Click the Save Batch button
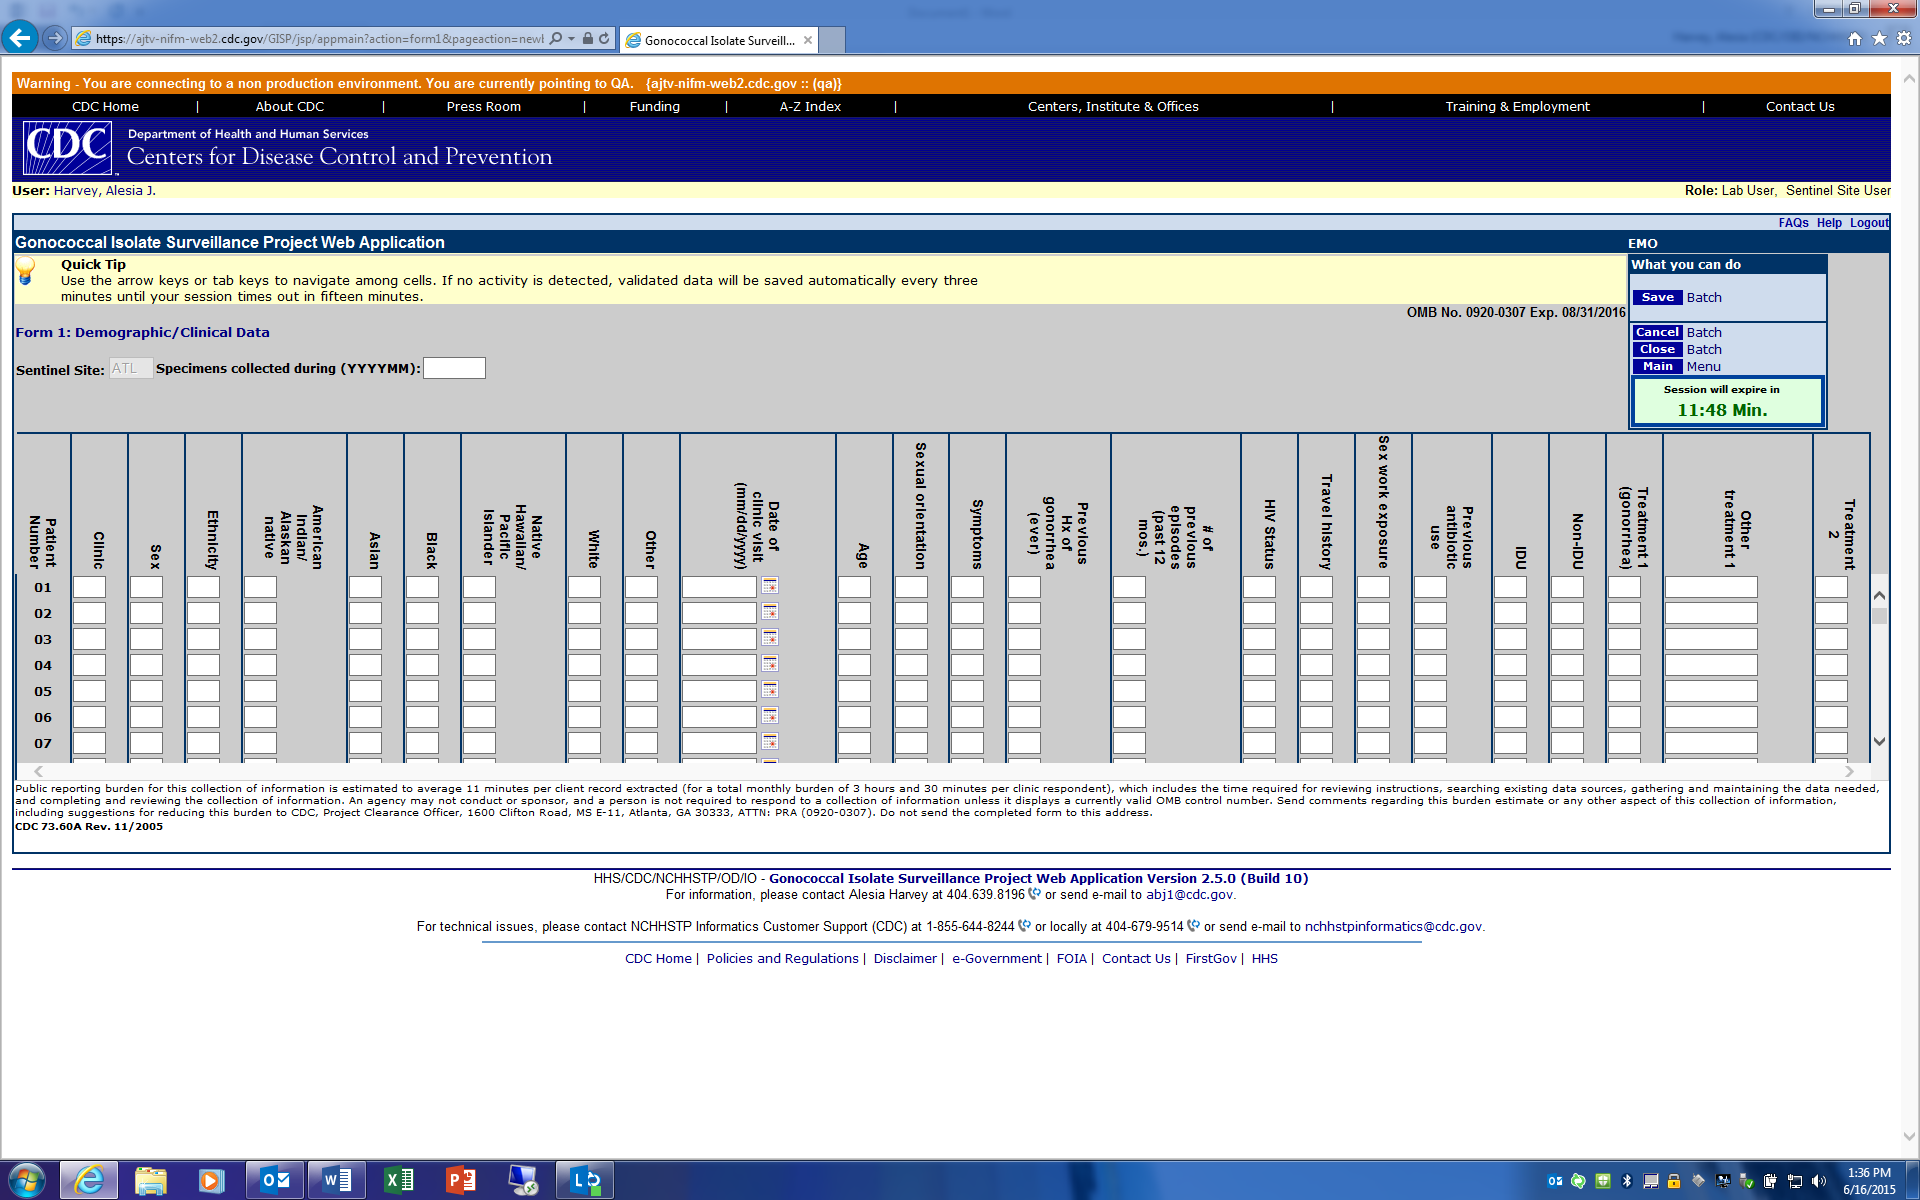Screen dimensions: 1920x1200 [x=1657, y=297]
